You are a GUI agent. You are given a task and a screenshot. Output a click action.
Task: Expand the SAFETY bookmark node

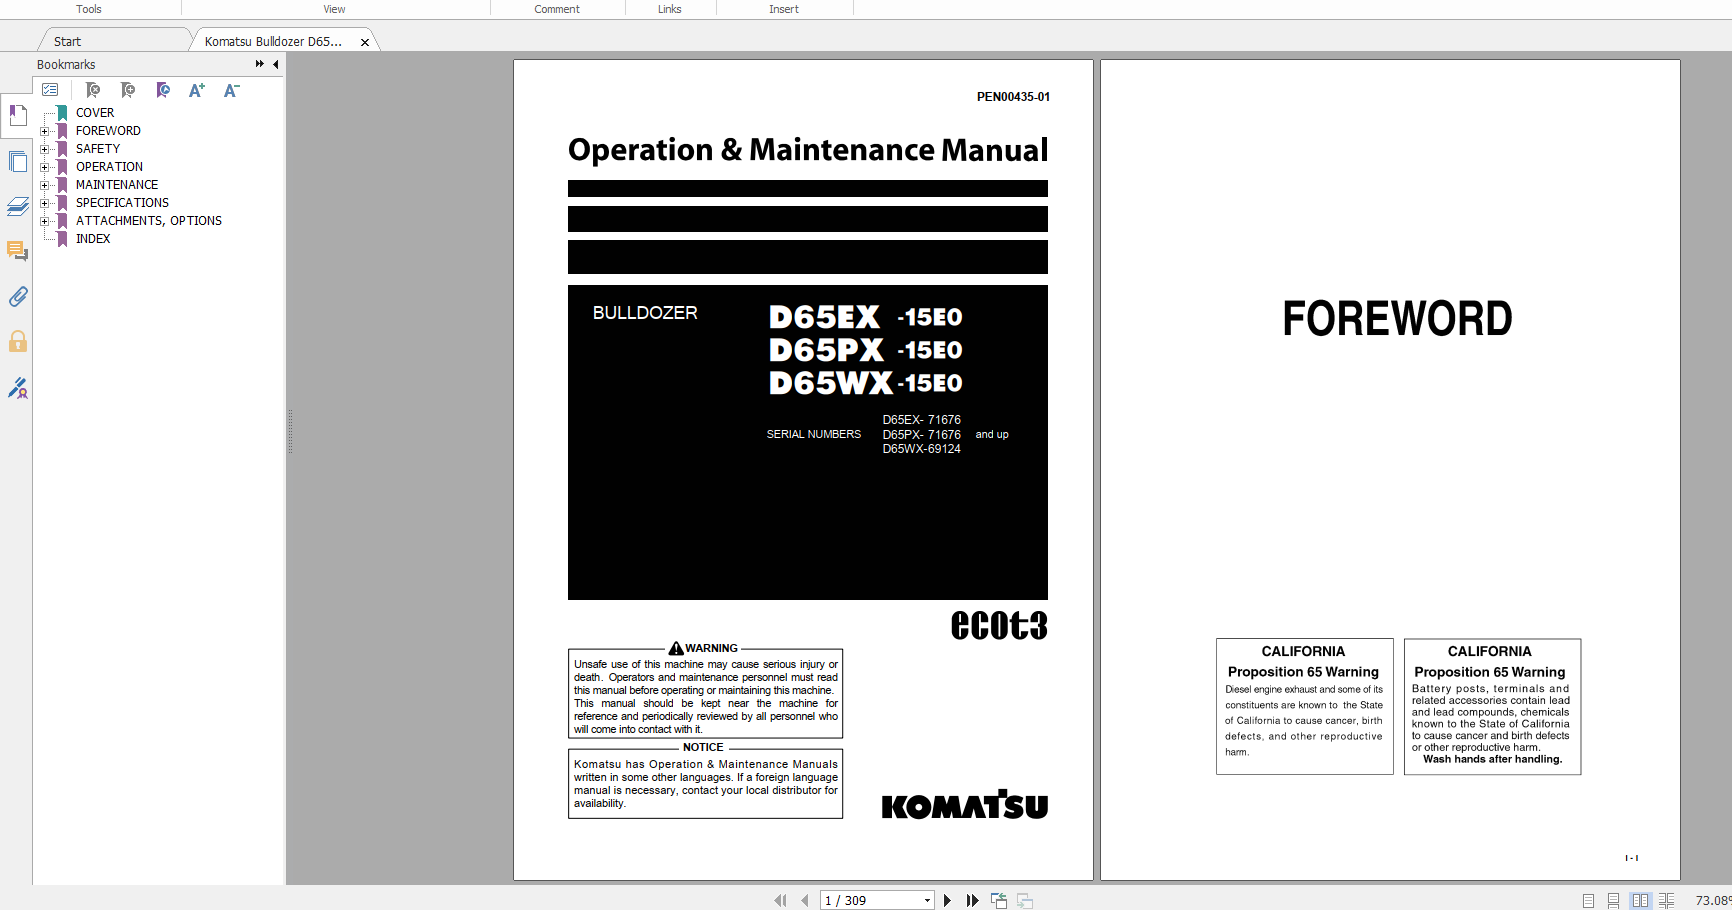44,149
